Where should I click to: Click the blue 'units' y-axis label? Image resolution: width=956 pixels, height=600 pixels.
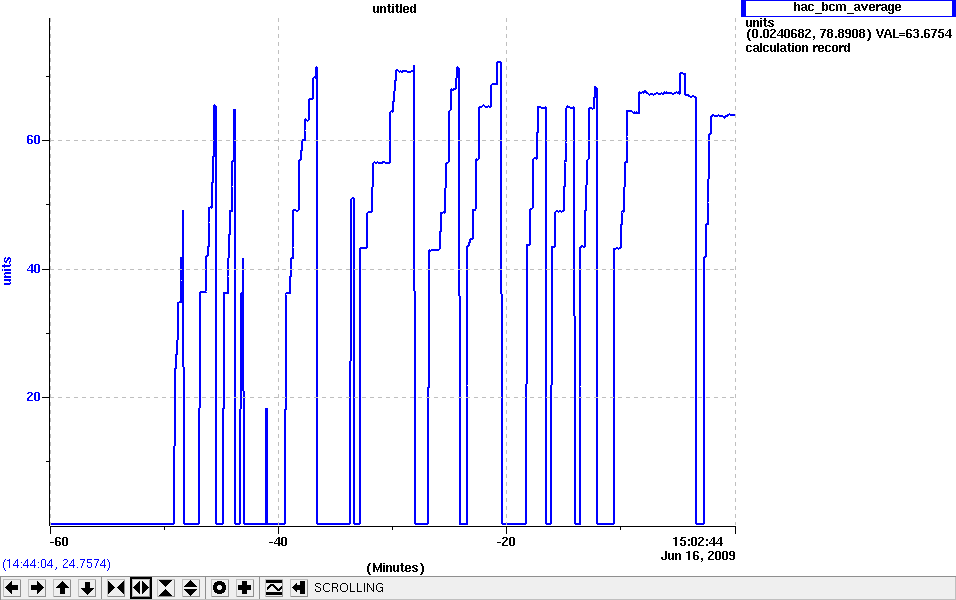point(7,271)
